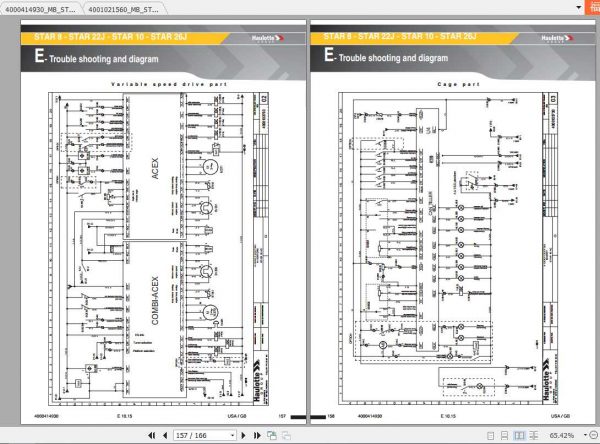Go to the previous page
The image size is (600, 444).
tap(165, 435)
